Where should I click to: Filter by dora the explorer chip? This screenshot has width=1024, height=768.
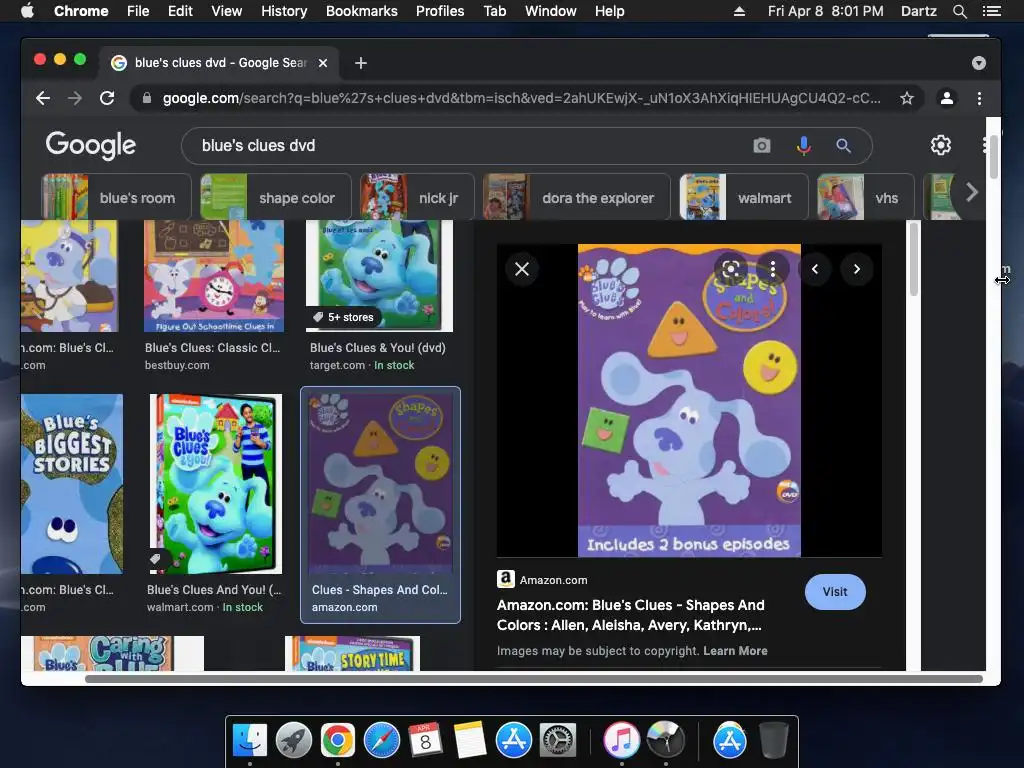pyautogui.click(x=576, y=197)
